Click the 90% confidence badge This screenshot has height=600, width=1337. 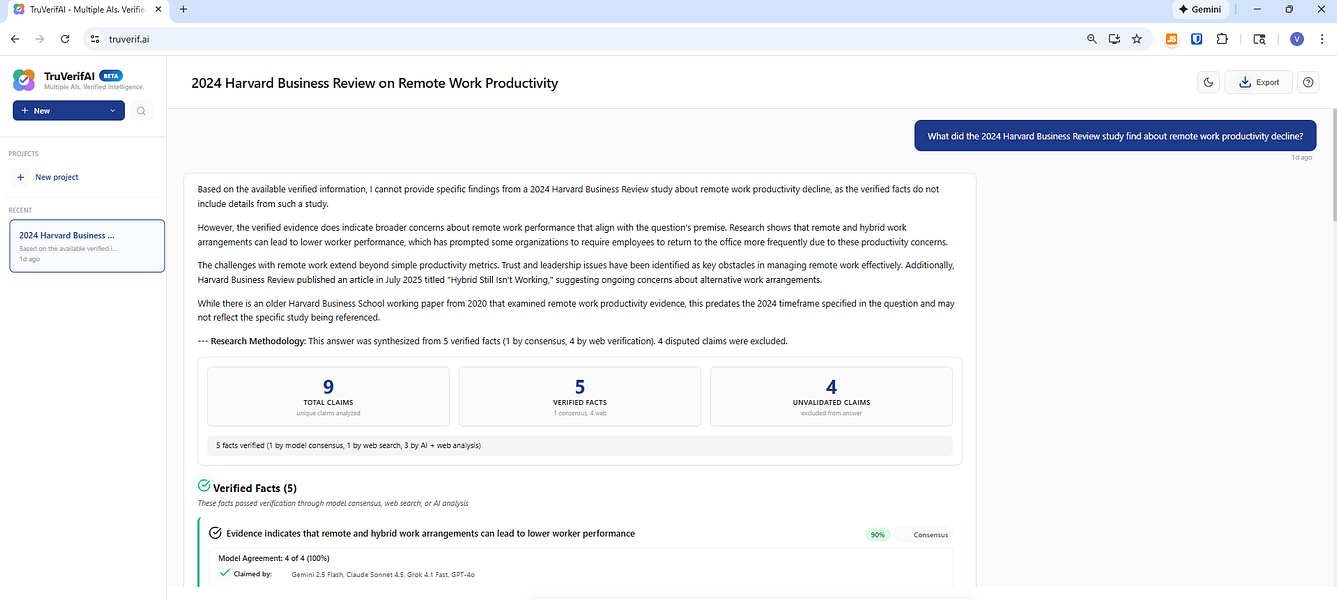(x=878, y=535)
